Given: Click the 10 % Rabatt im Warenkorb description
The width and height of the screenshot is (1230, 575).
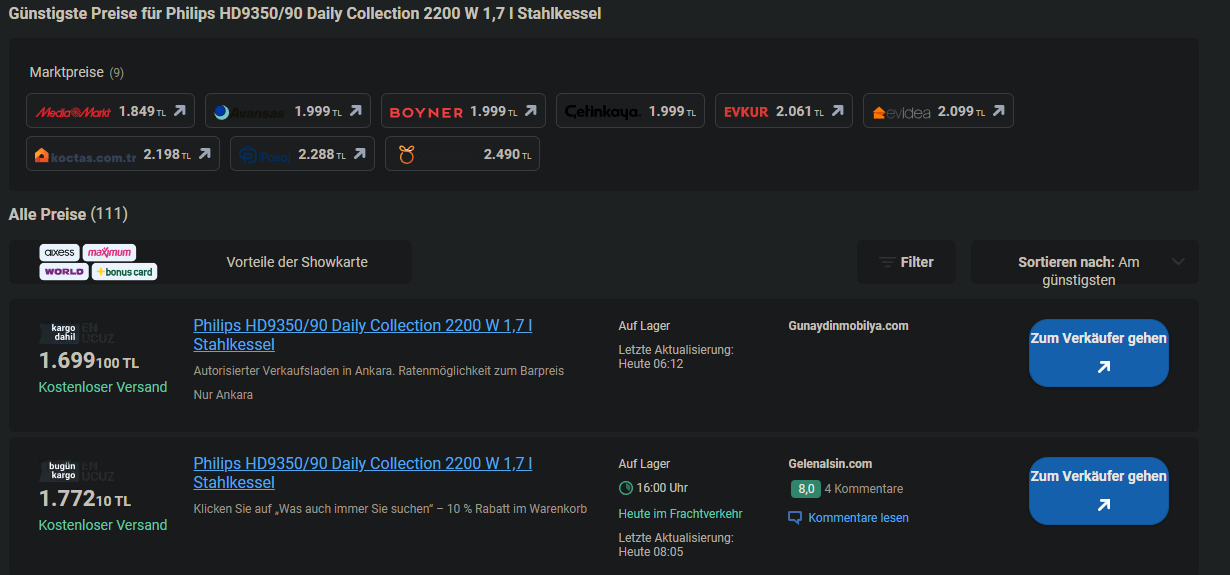Looking at the screenshot, I should click(390, 509).
